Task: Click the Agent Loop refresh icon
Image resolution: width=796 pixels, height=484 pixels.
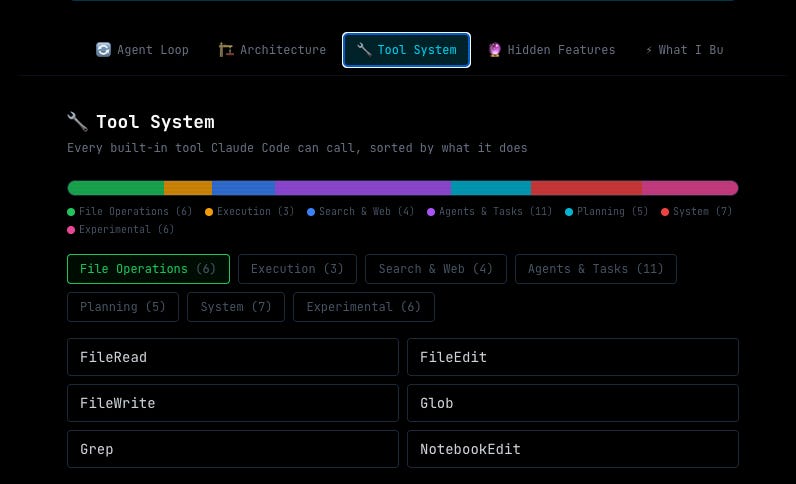Action: coord(103,50)
